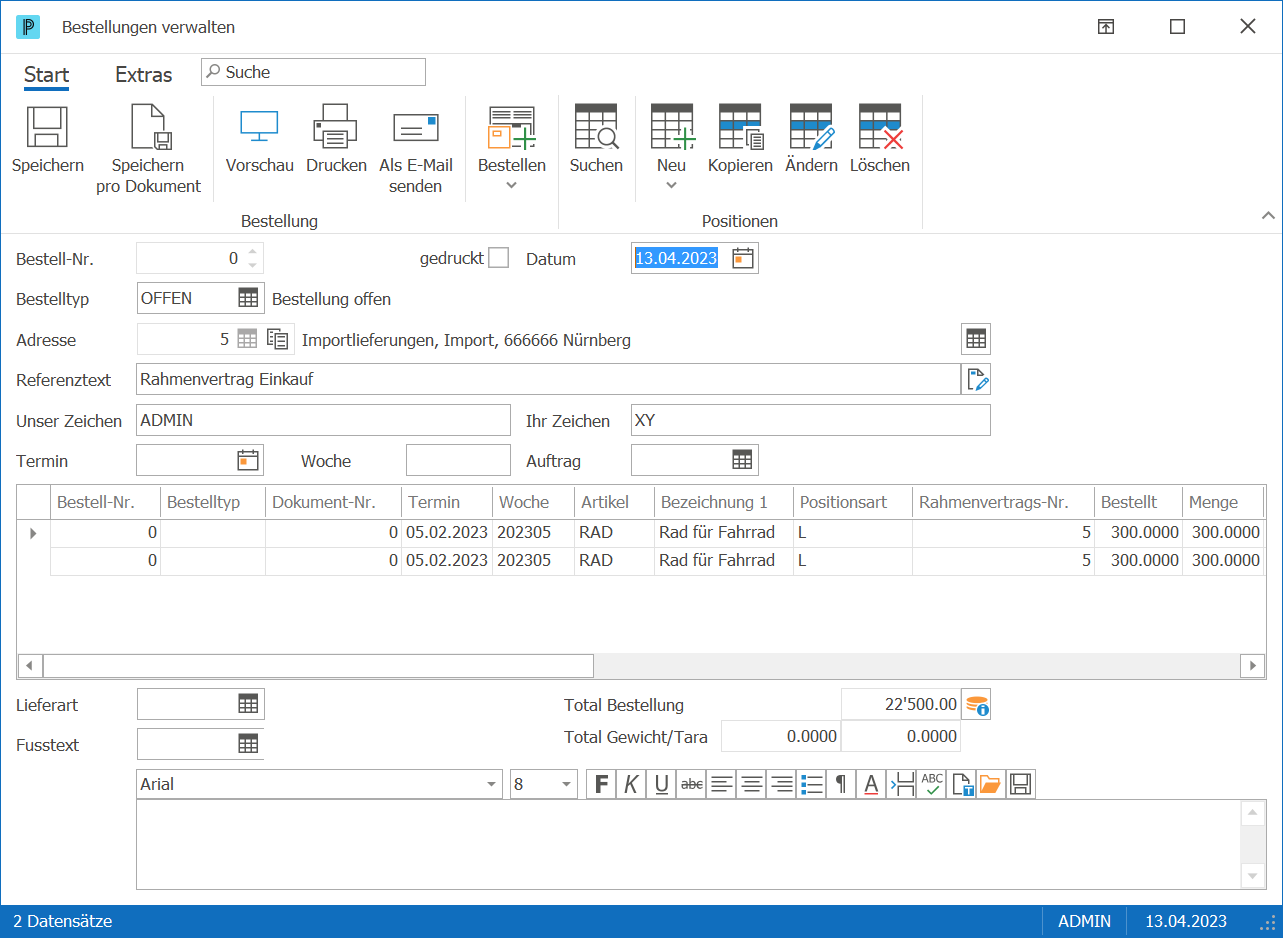1283x938 pixels.
Task: Expand the Neu positions dropdown arrow
Action: coord(671,185)
